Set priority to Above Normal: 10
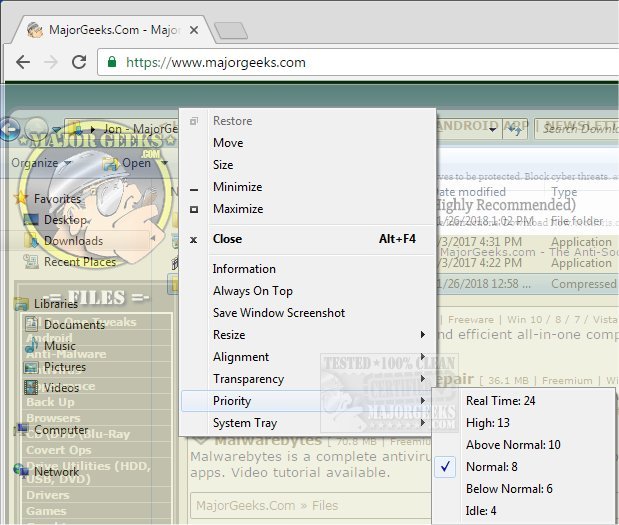The width and height of the screenshot is (619, 525). coord(523,445)
